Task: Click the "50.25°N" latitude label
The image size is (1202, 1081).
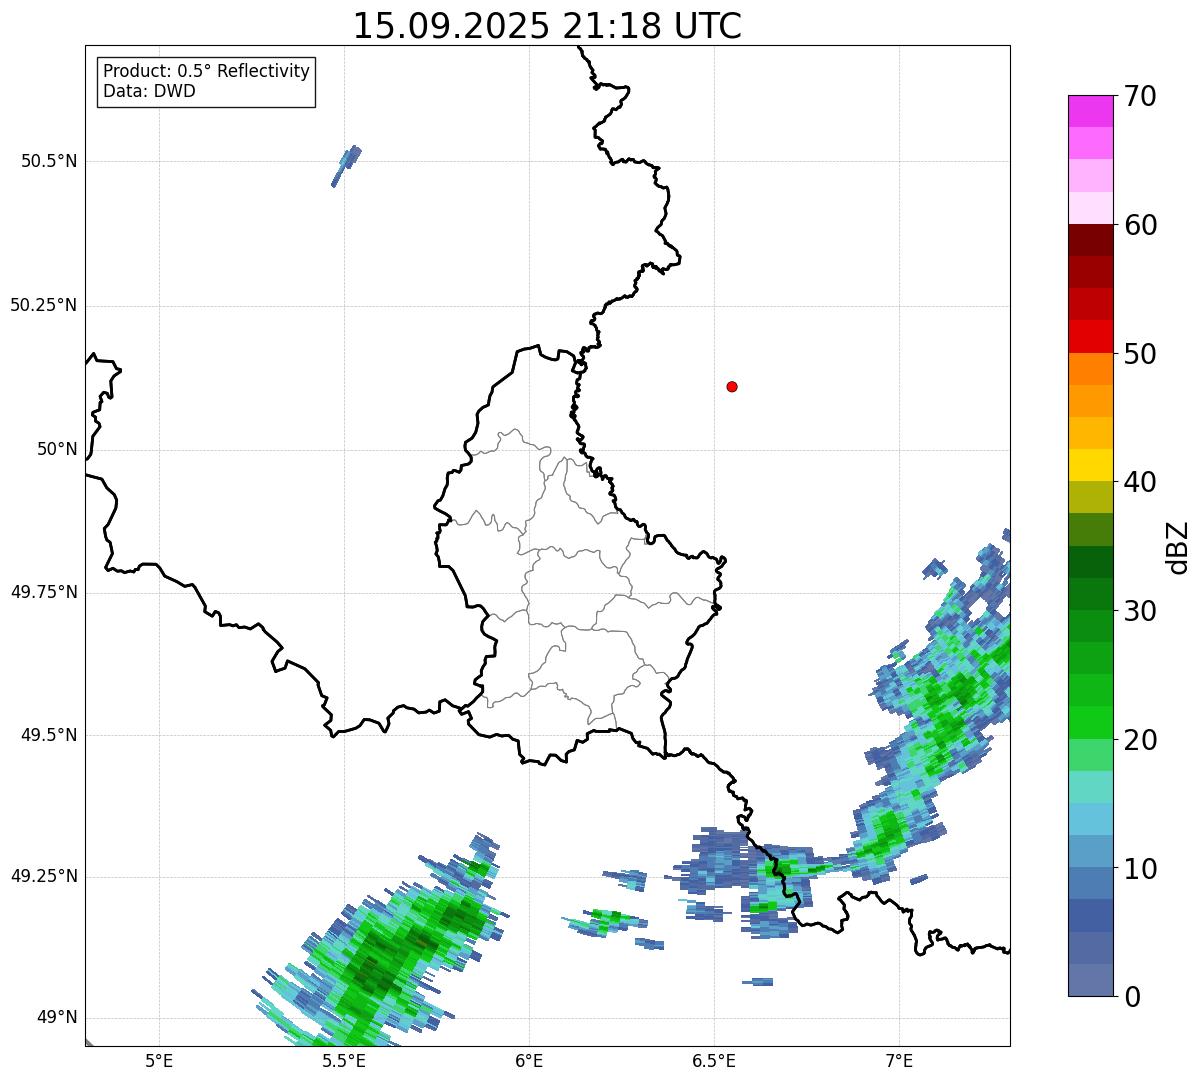Action: pyautogui.click(x=43, y=305)
